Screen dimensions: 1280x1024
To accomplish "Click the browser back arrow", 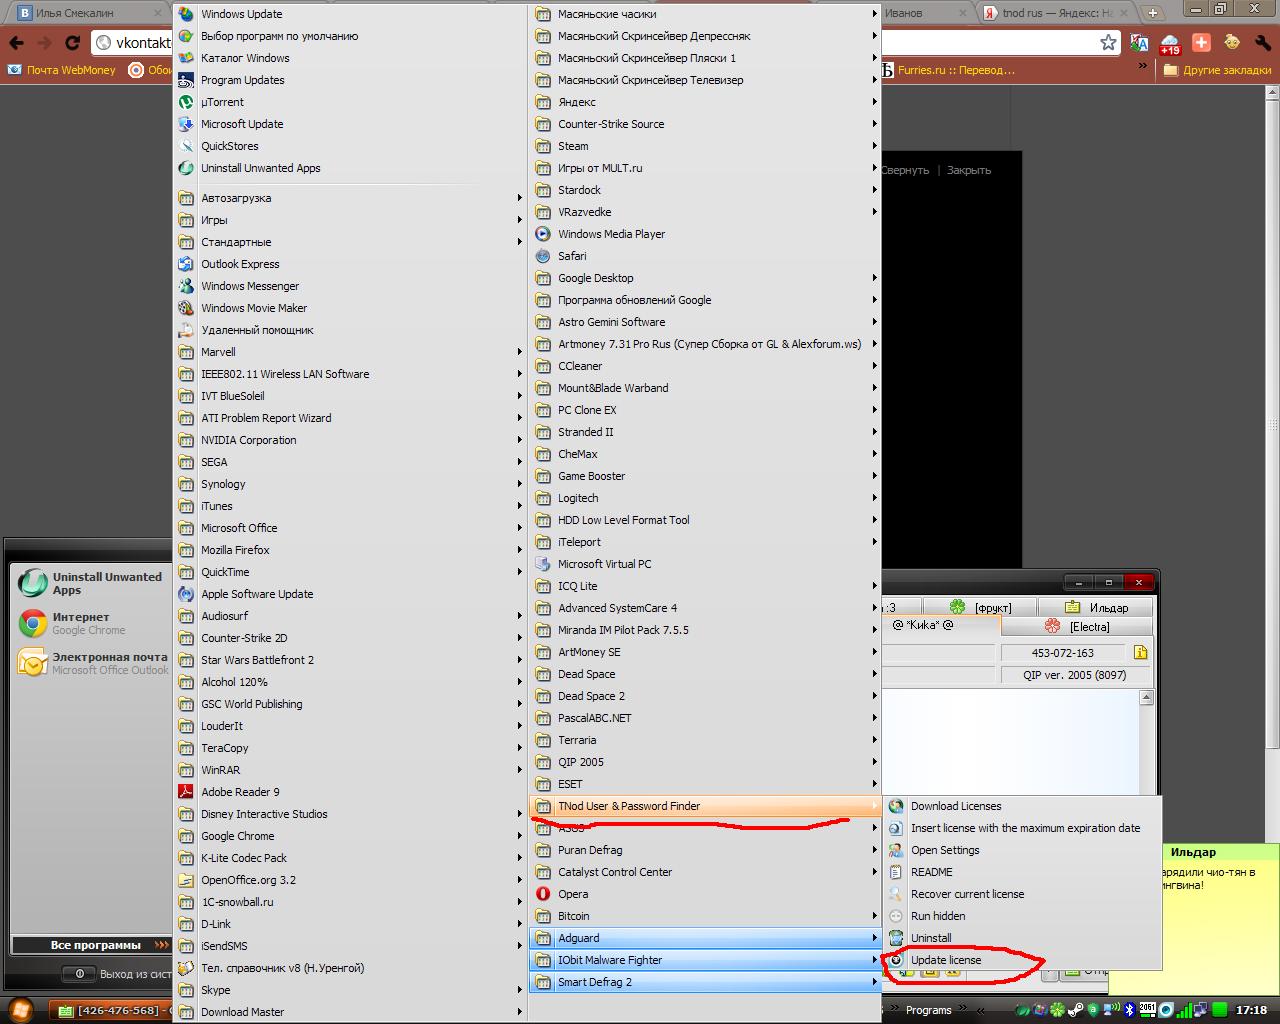I will tap(17, 43).
